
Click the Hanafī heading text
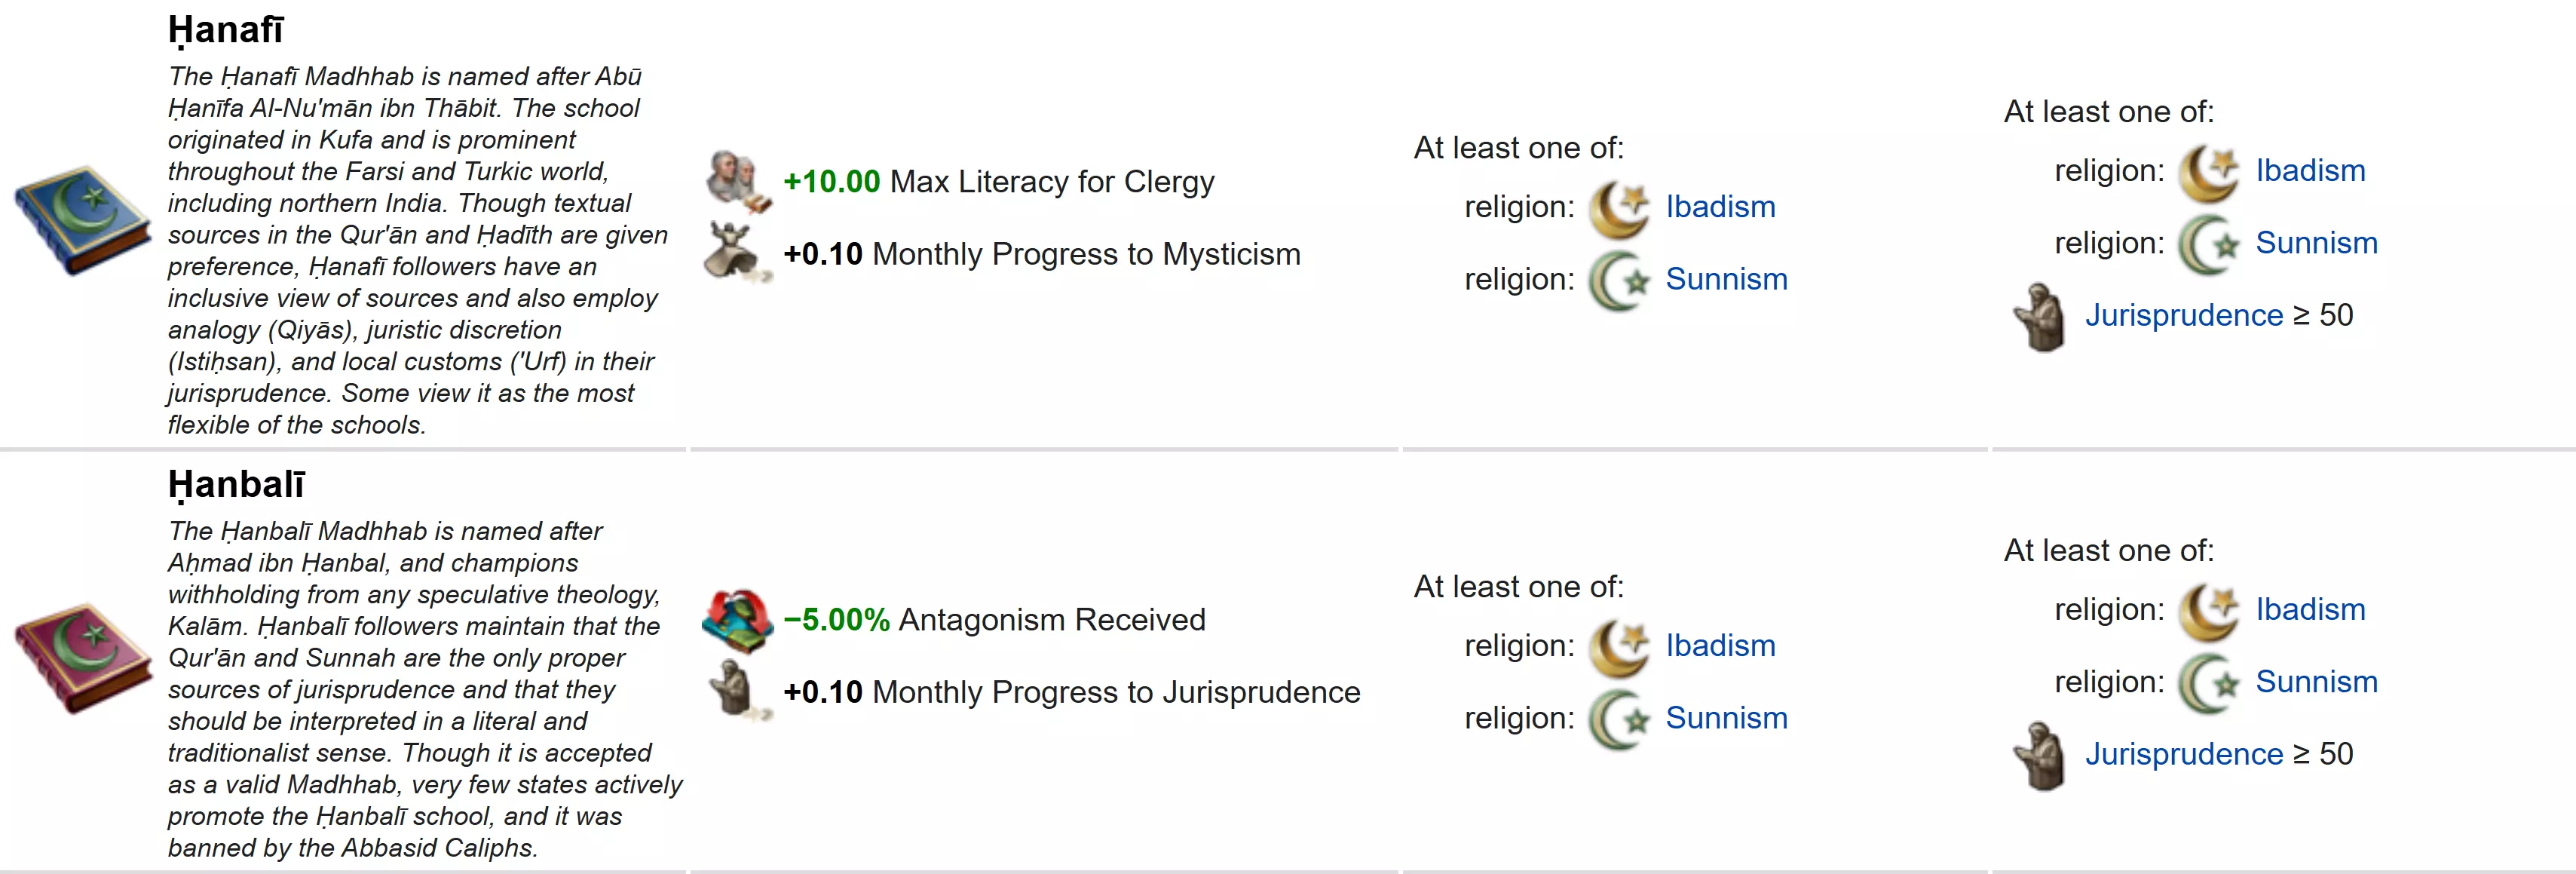pos(226,30)
